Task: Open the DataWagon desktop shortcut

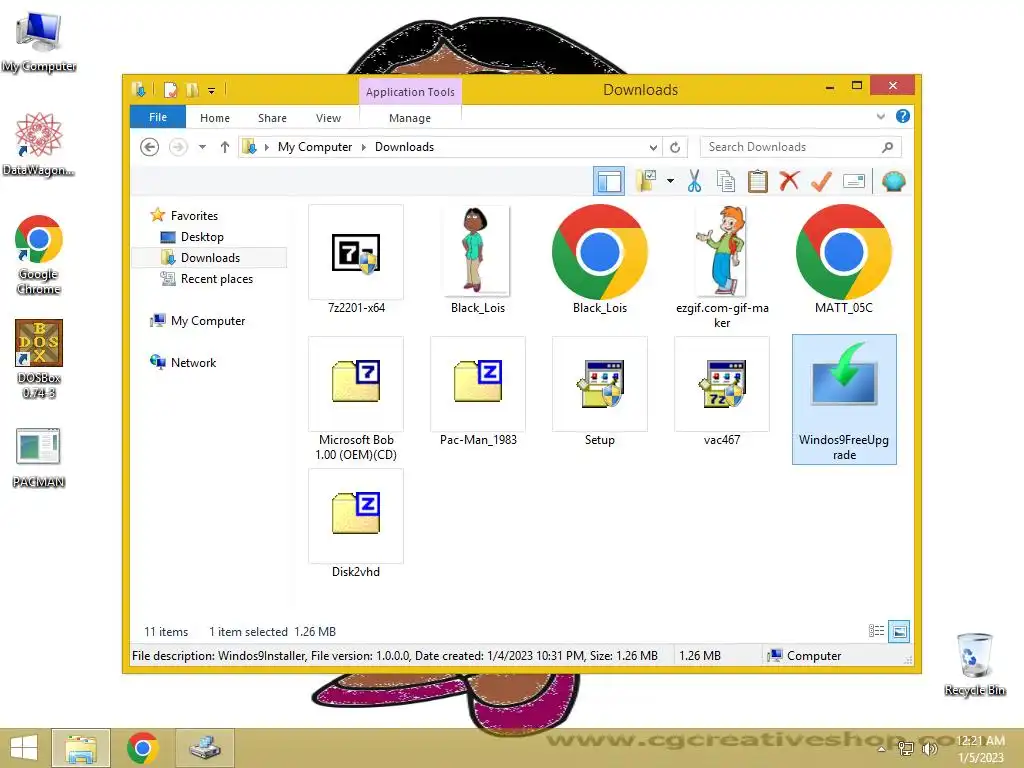Action: (x=39, y=144)
